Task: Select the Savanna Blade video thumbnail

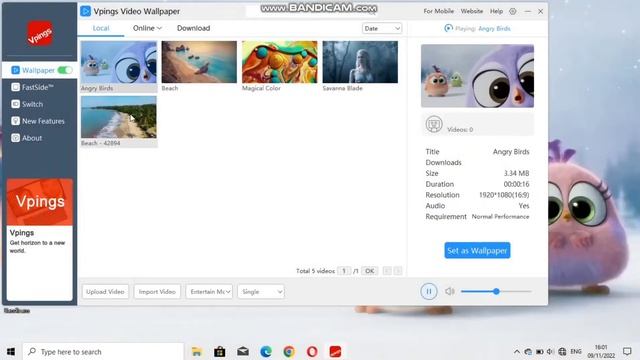Action: 360,62
